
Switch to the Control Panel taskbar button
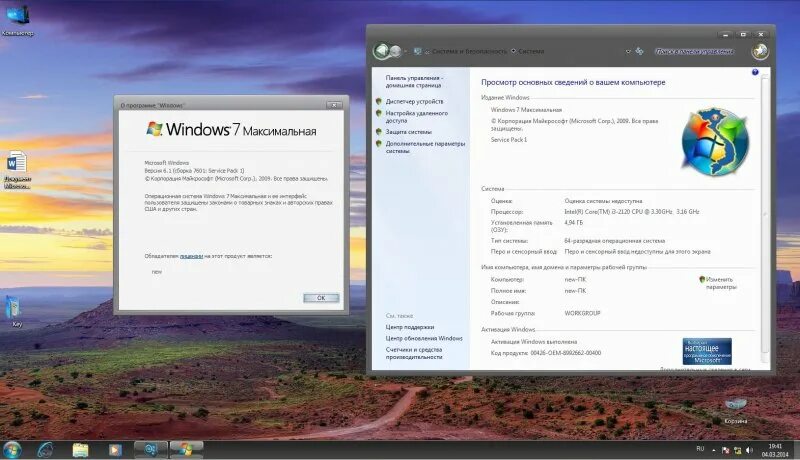tap(151, 450)
